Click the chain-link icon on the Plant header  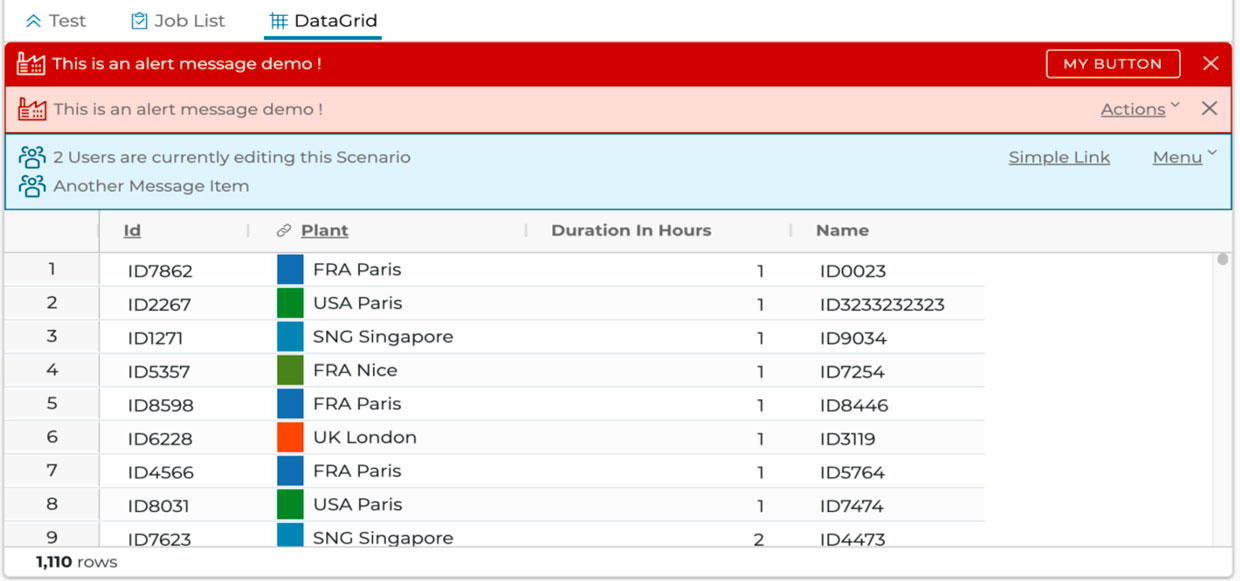(282, 229)
